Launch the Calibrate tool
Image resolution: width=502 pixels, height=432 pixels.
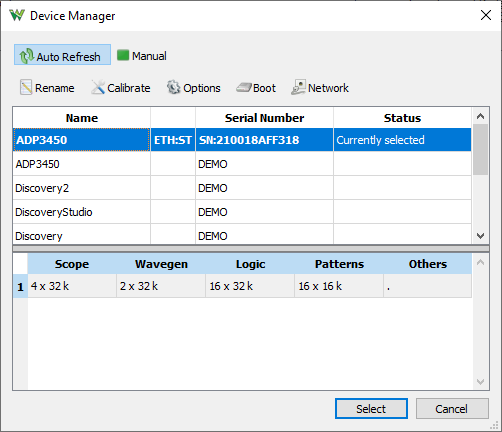(121, 88)
